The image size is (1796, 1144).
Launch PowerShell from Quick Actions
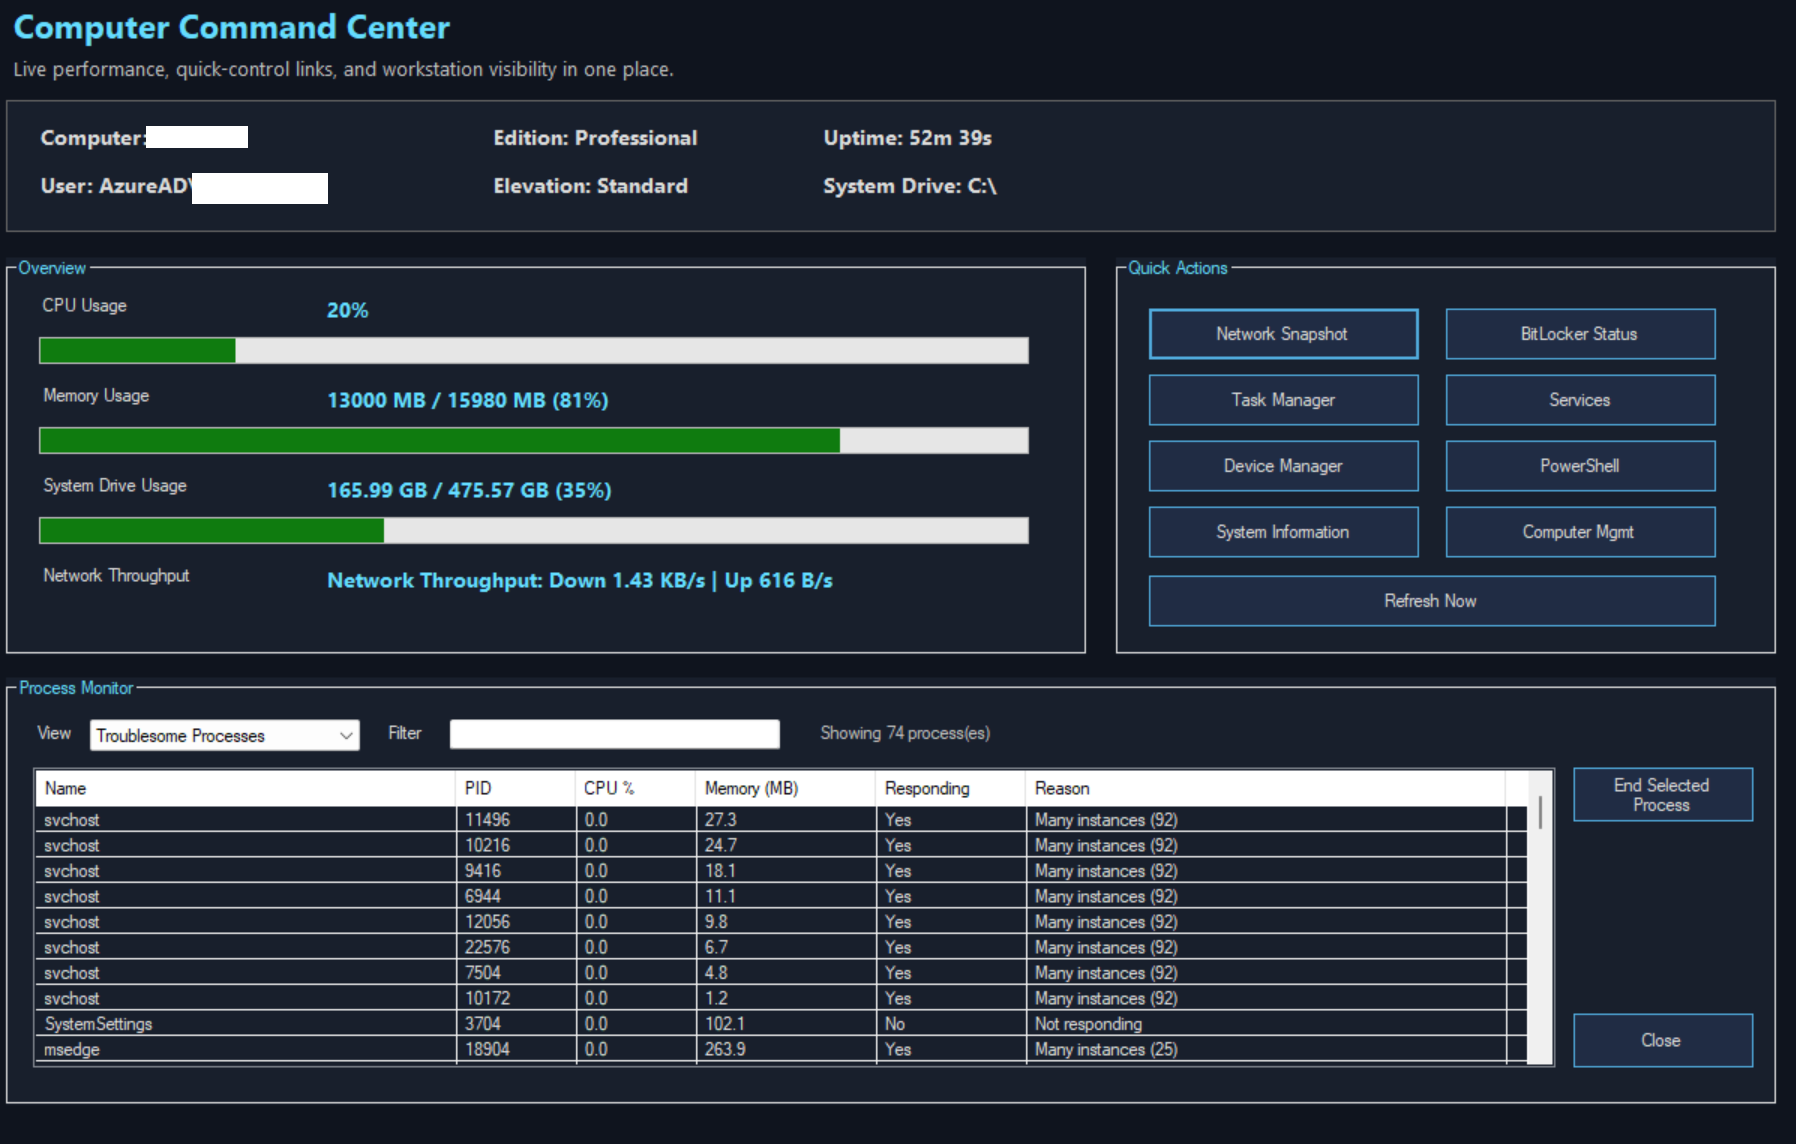click(1579, 466)
